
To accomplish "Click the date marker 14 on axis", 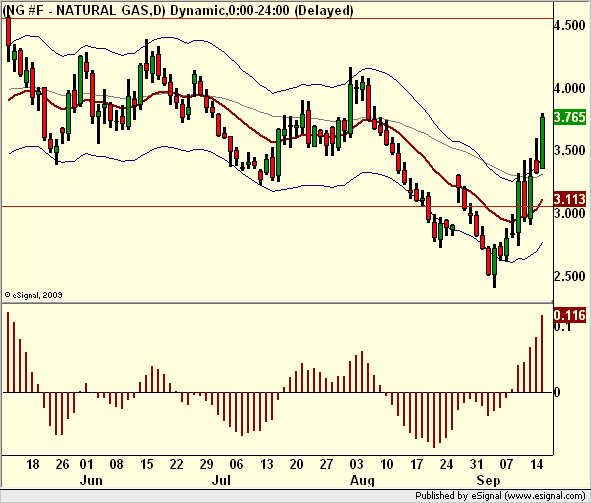I will [x=537, y=464].
